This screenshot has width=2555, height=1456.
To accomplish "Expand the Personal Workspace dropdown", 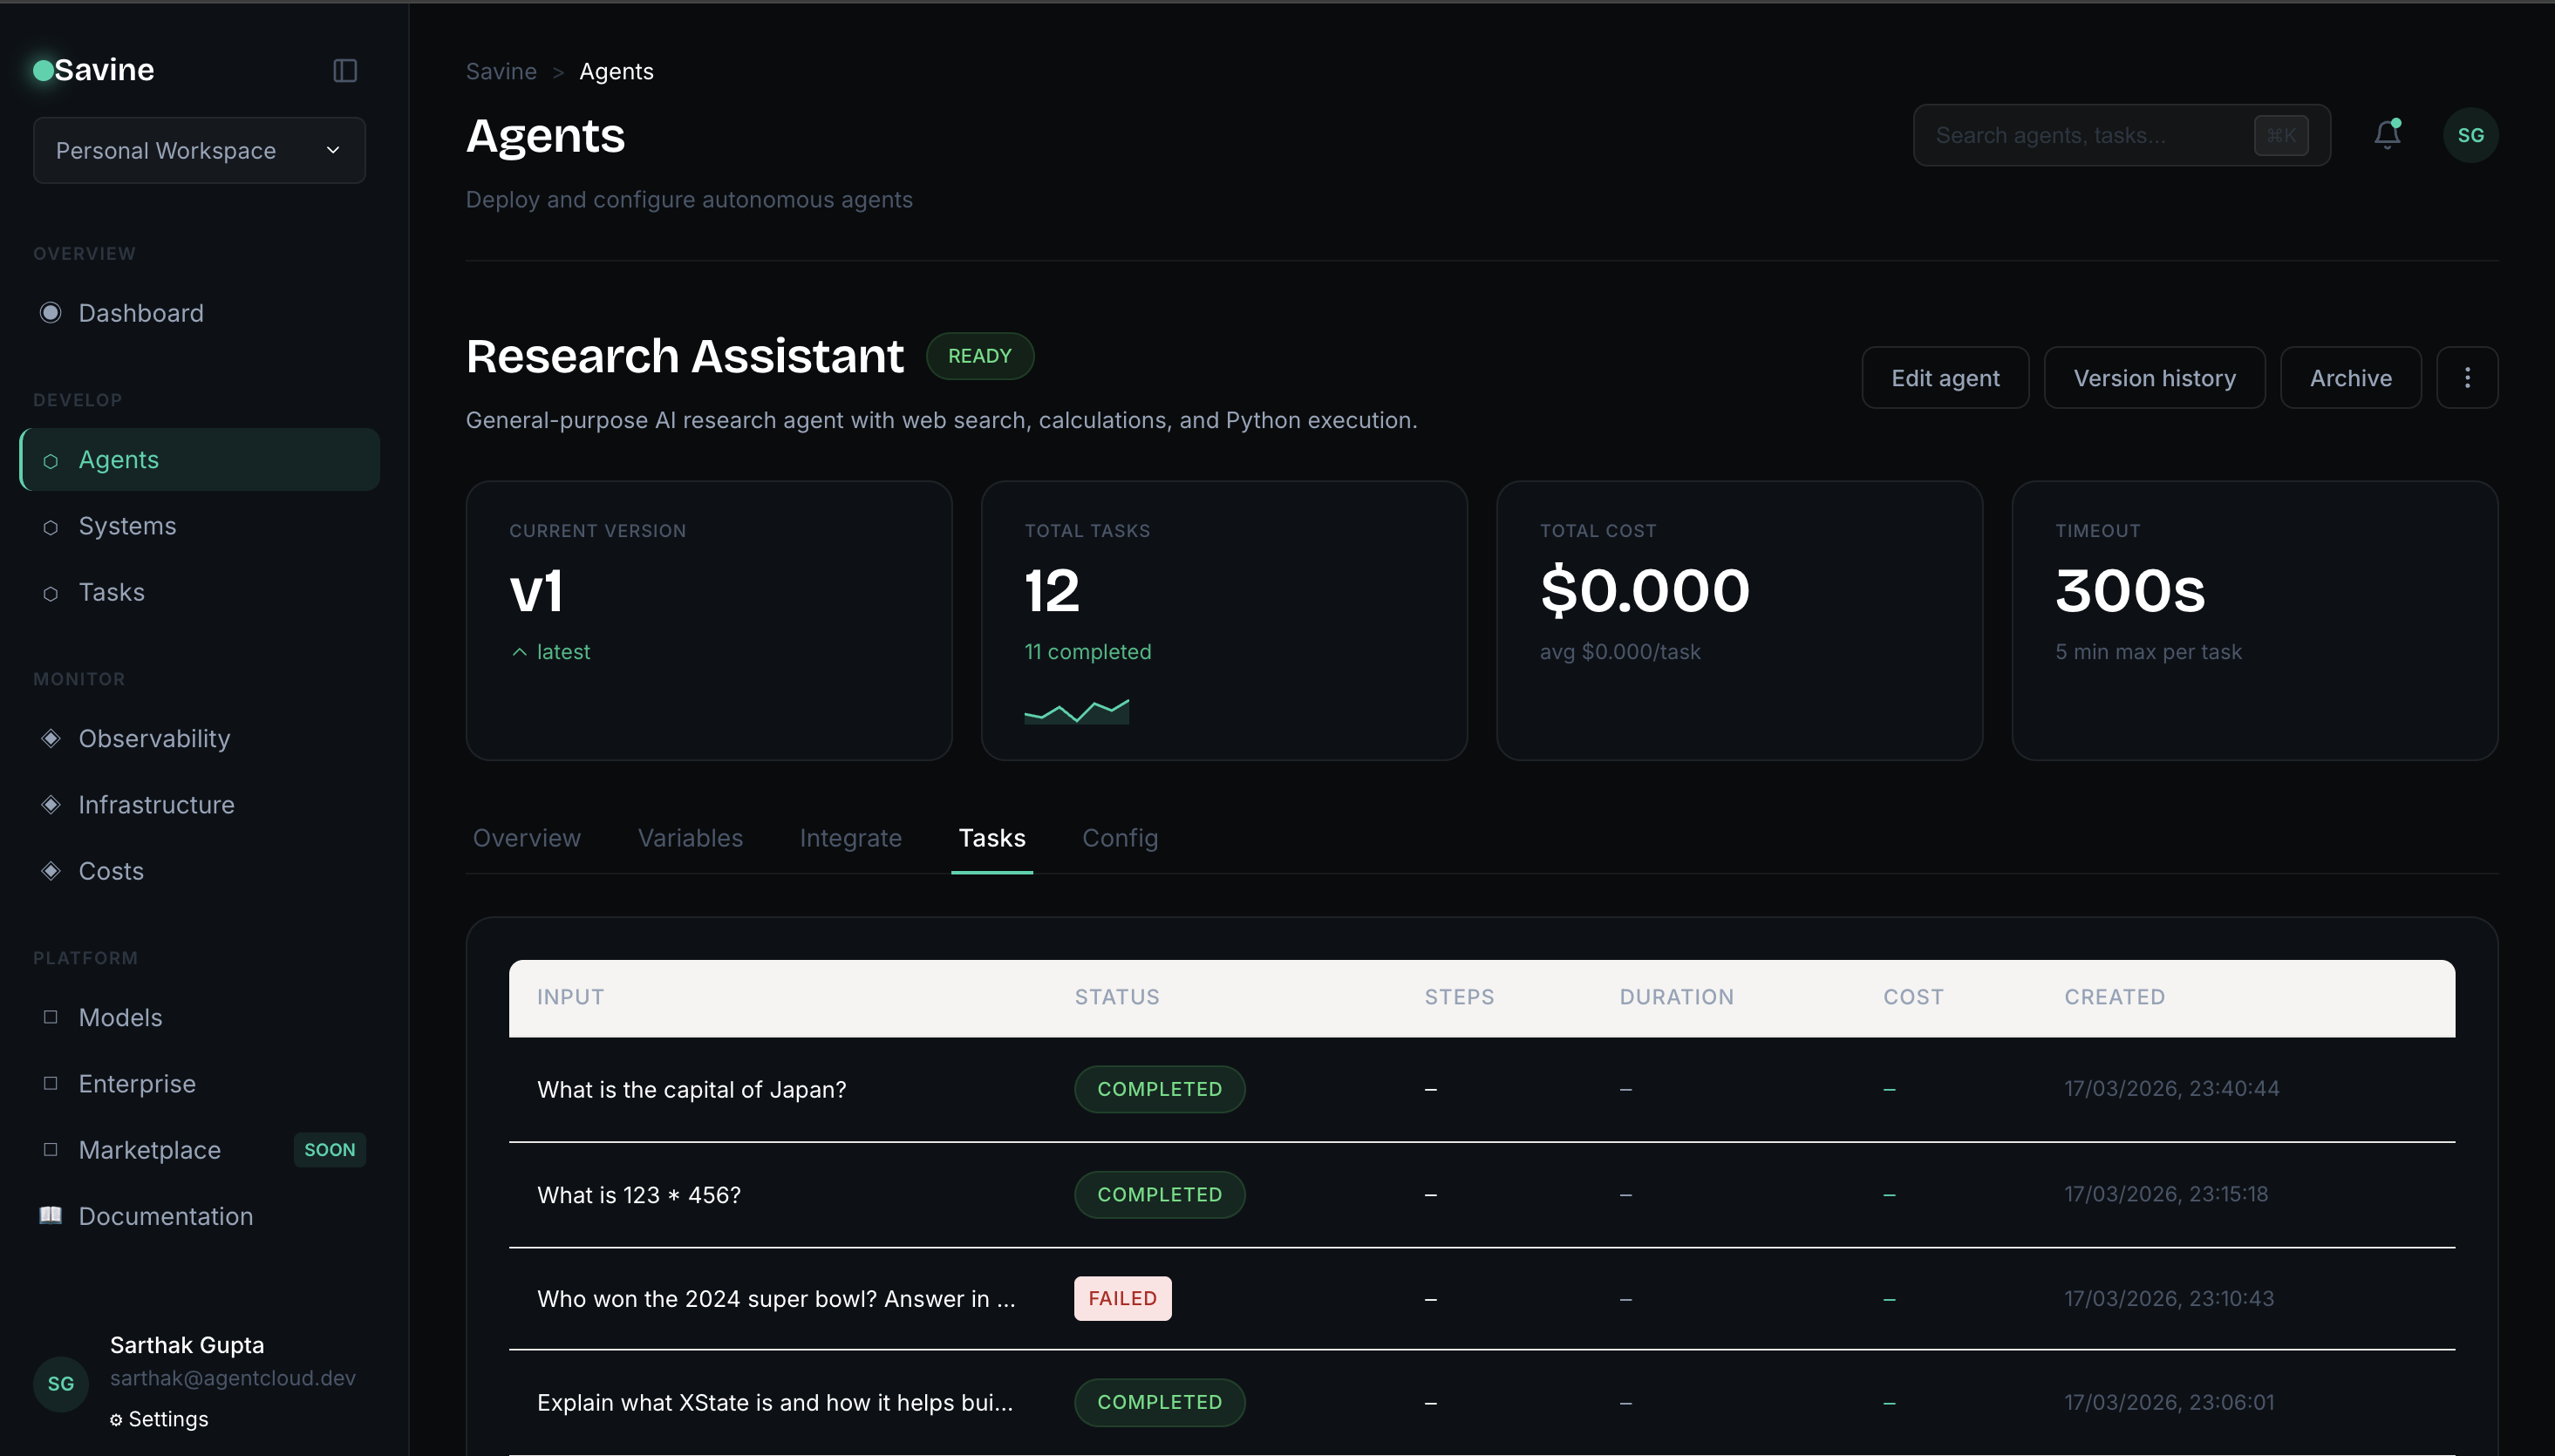I will 199,150.
